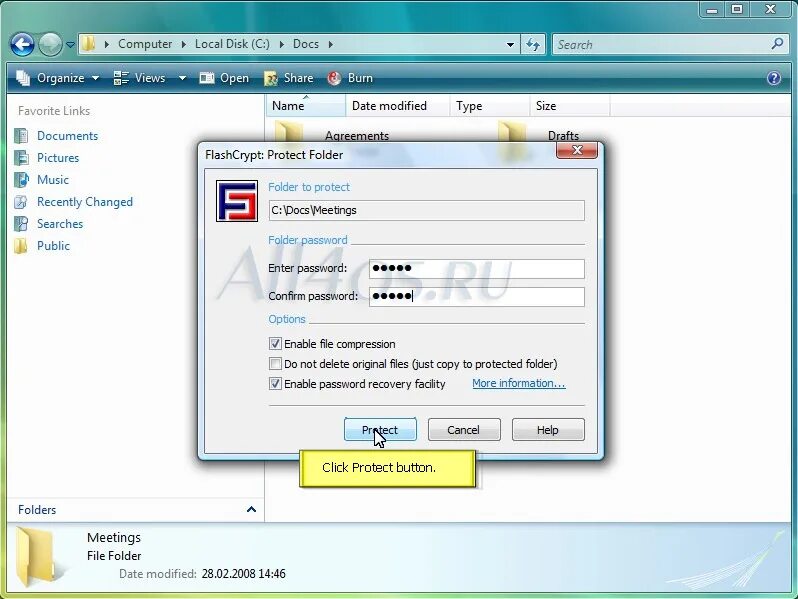Click the Meetings folder thumbnail in details pane
This screenshot has height=599, width=798.
pos(36,556)
